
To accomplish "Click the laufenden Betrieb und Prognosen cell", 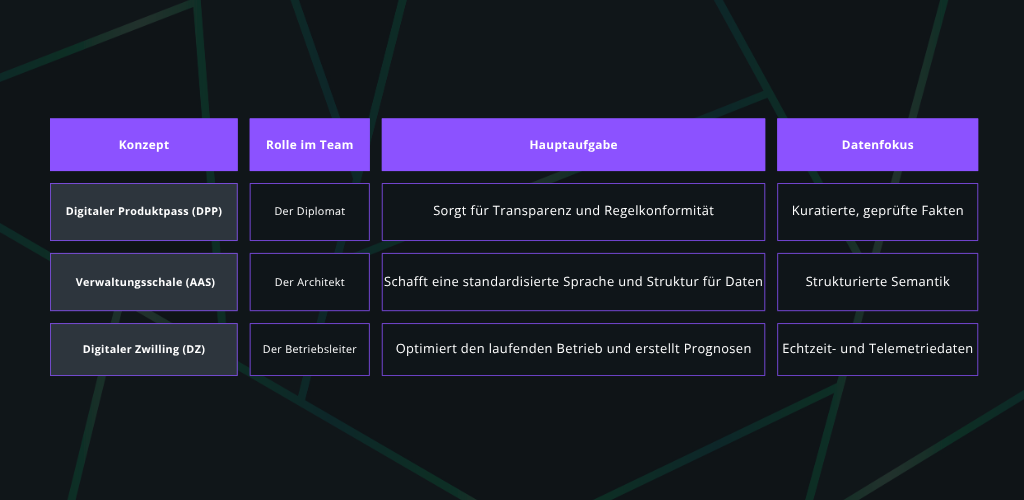I will [573, 349].
